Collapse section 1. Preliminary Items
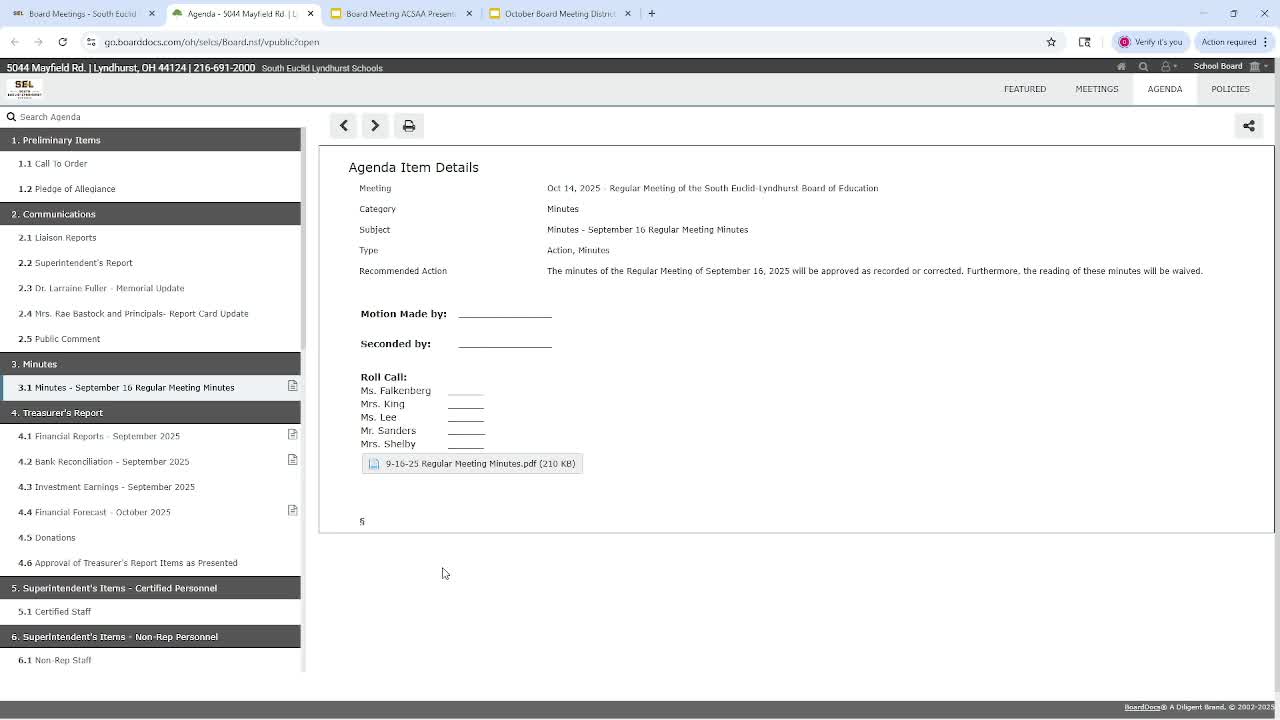The width and height of the screenshot is (1280, 720). (150, 140)
